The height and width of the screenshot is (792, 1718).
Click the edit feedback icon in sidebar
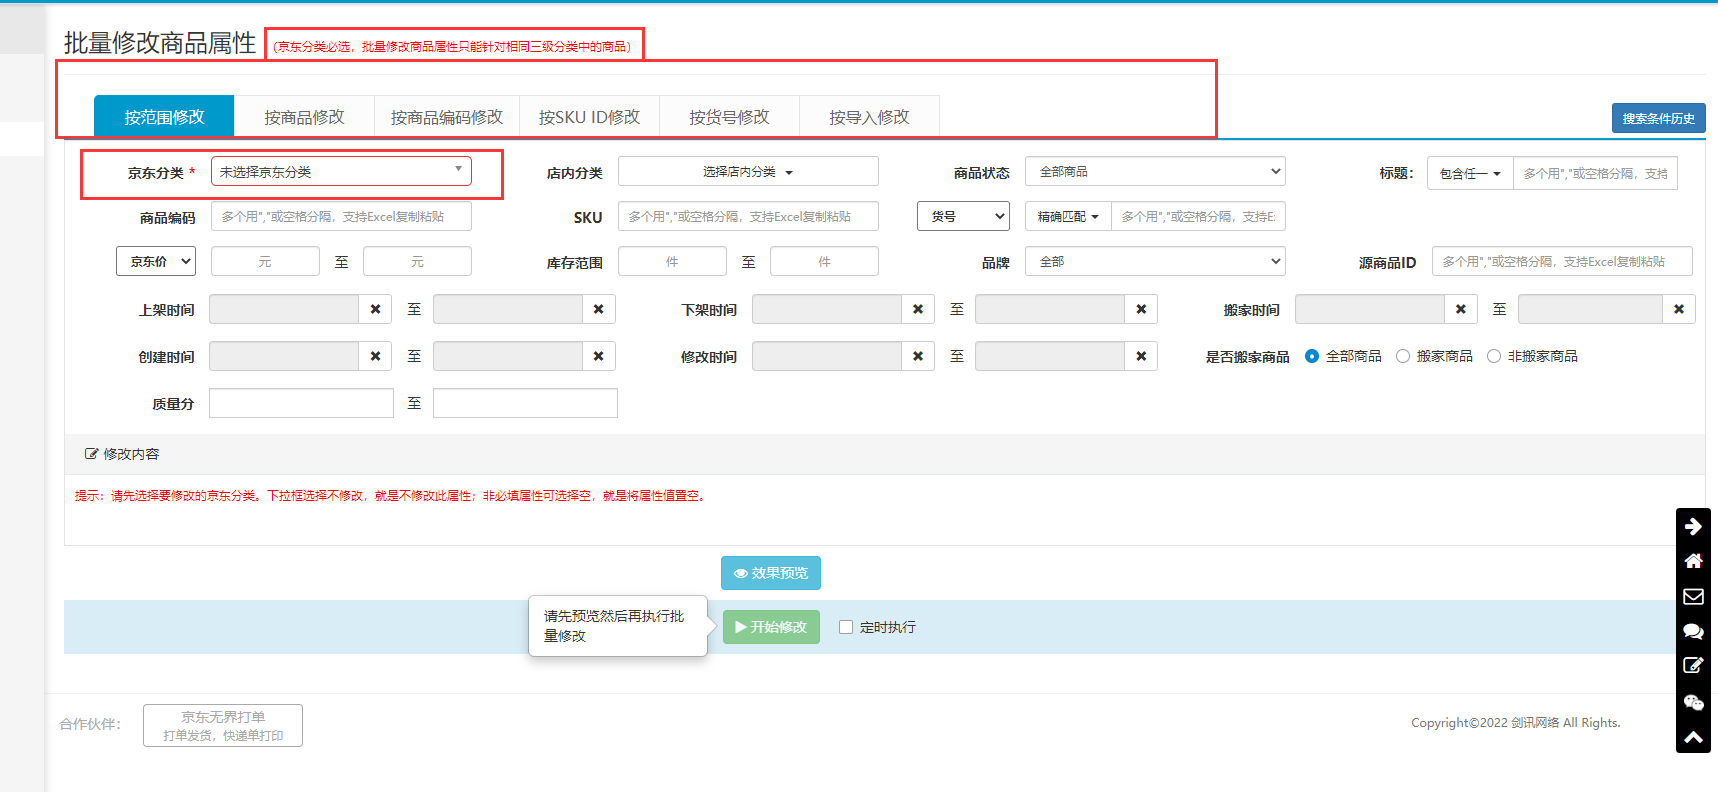tap(1693, 666)
